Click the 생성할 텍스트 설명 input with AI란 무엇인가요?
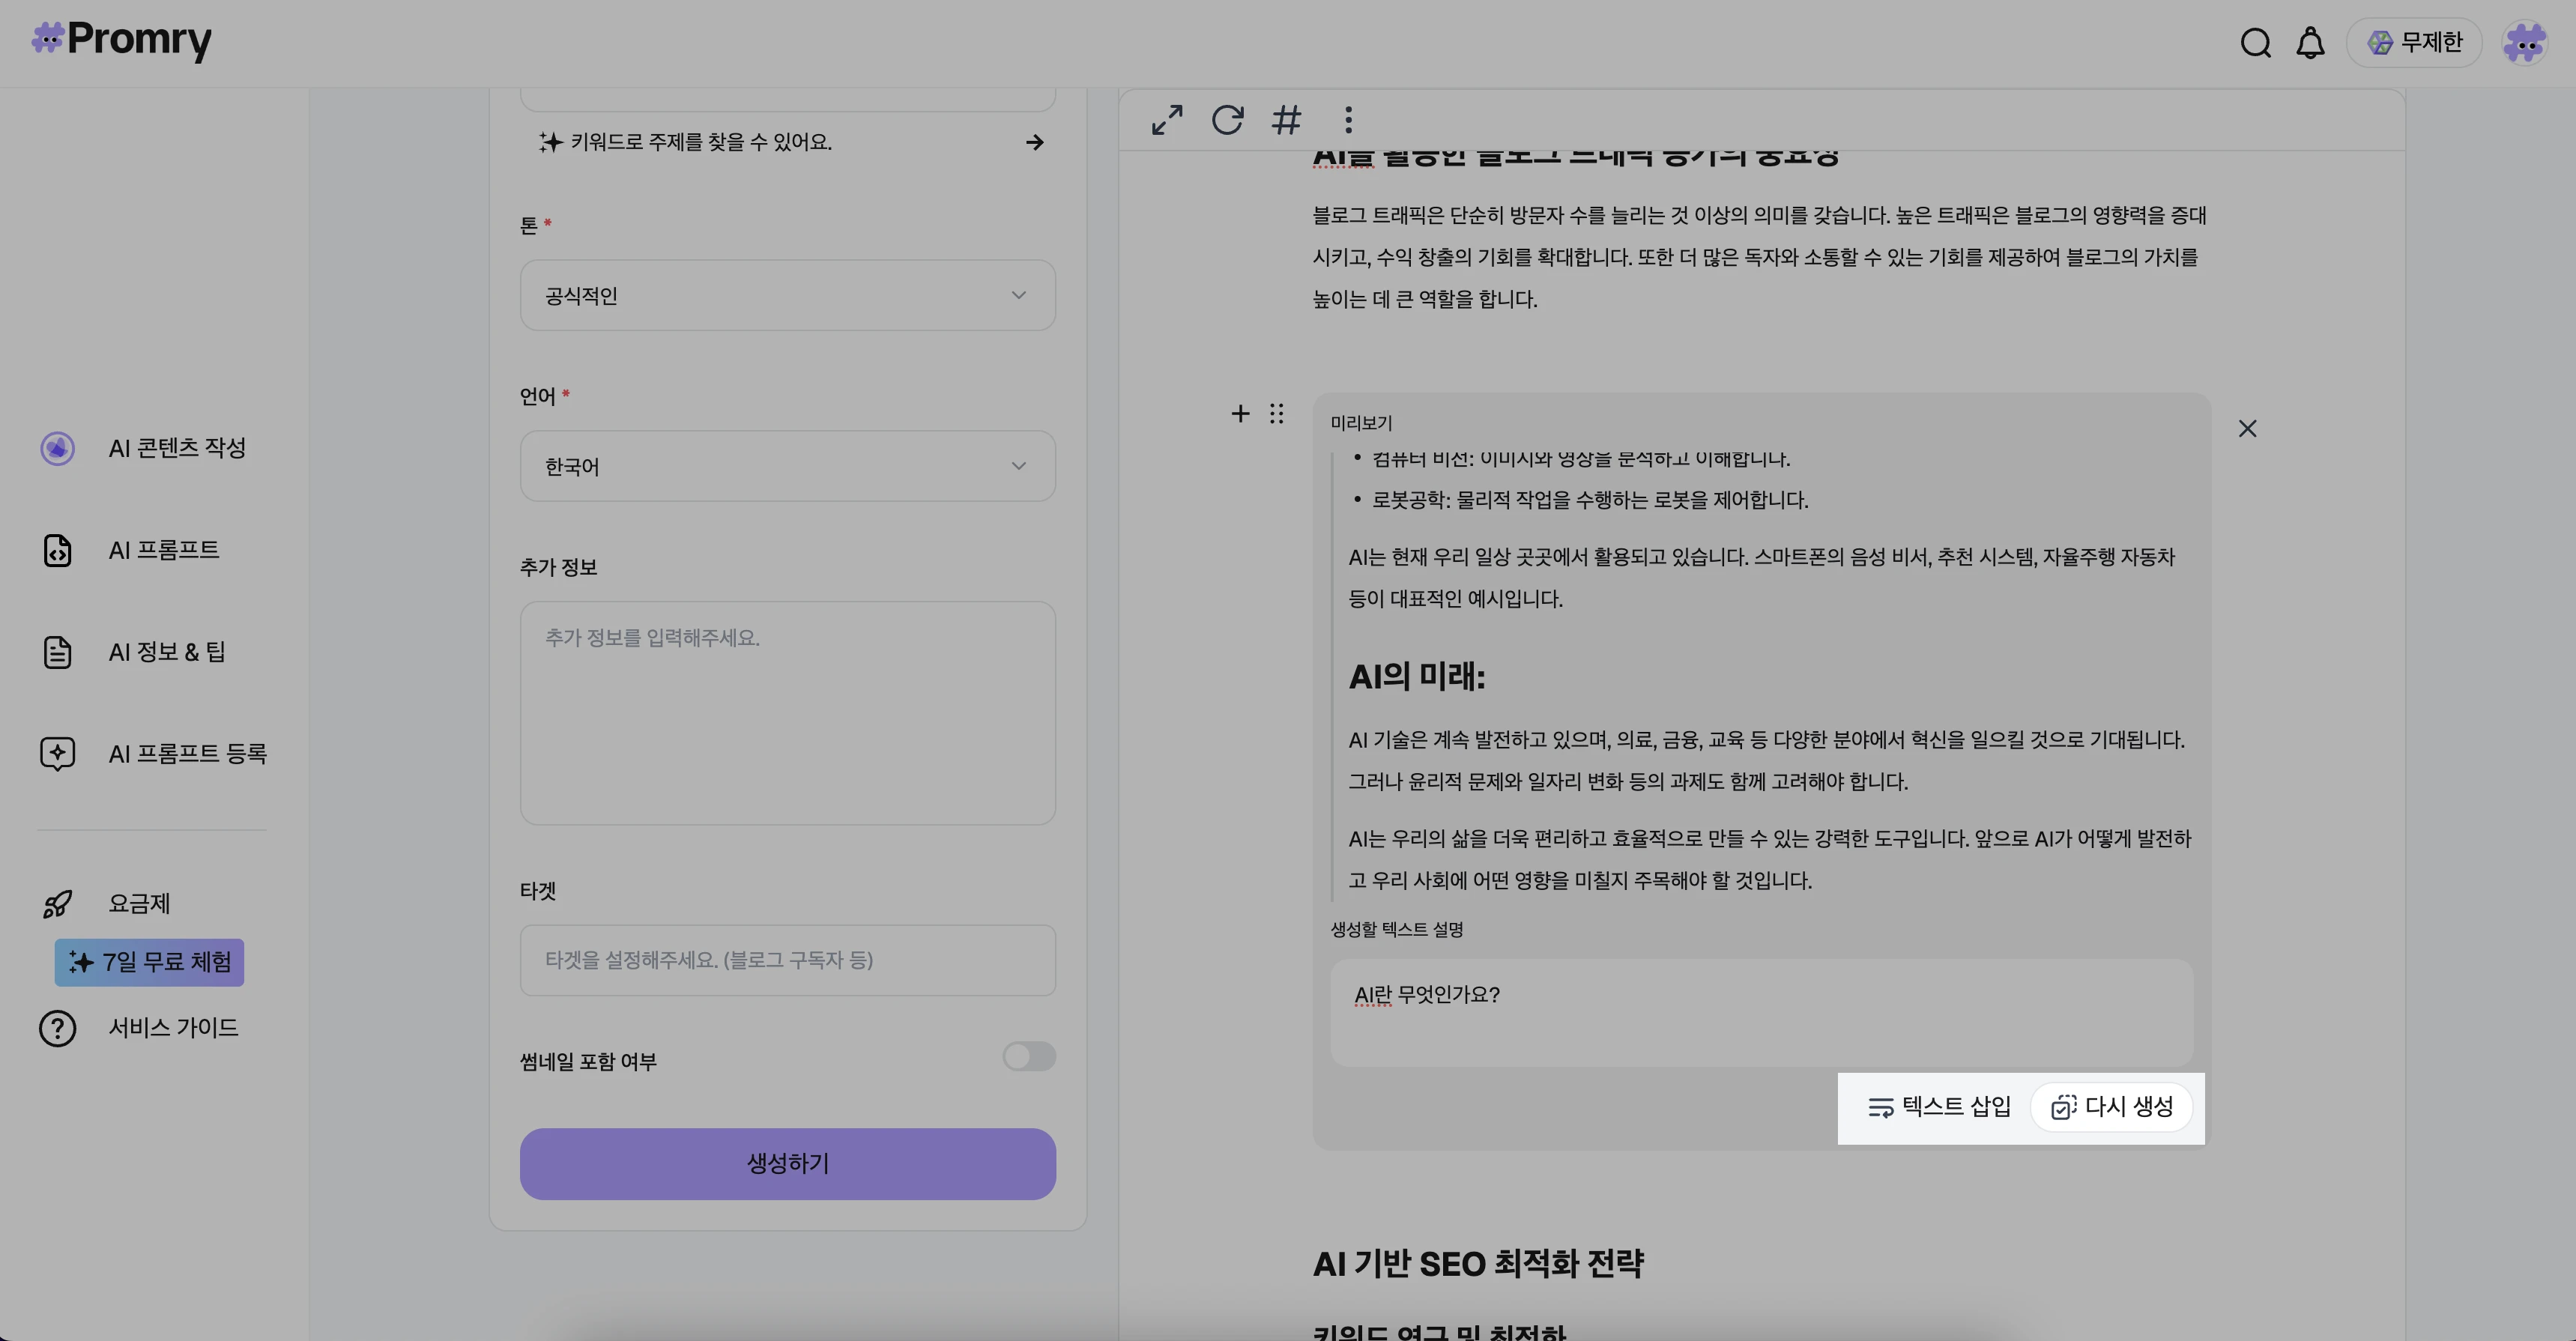2576x1341 pixels. (1761, 1013)
